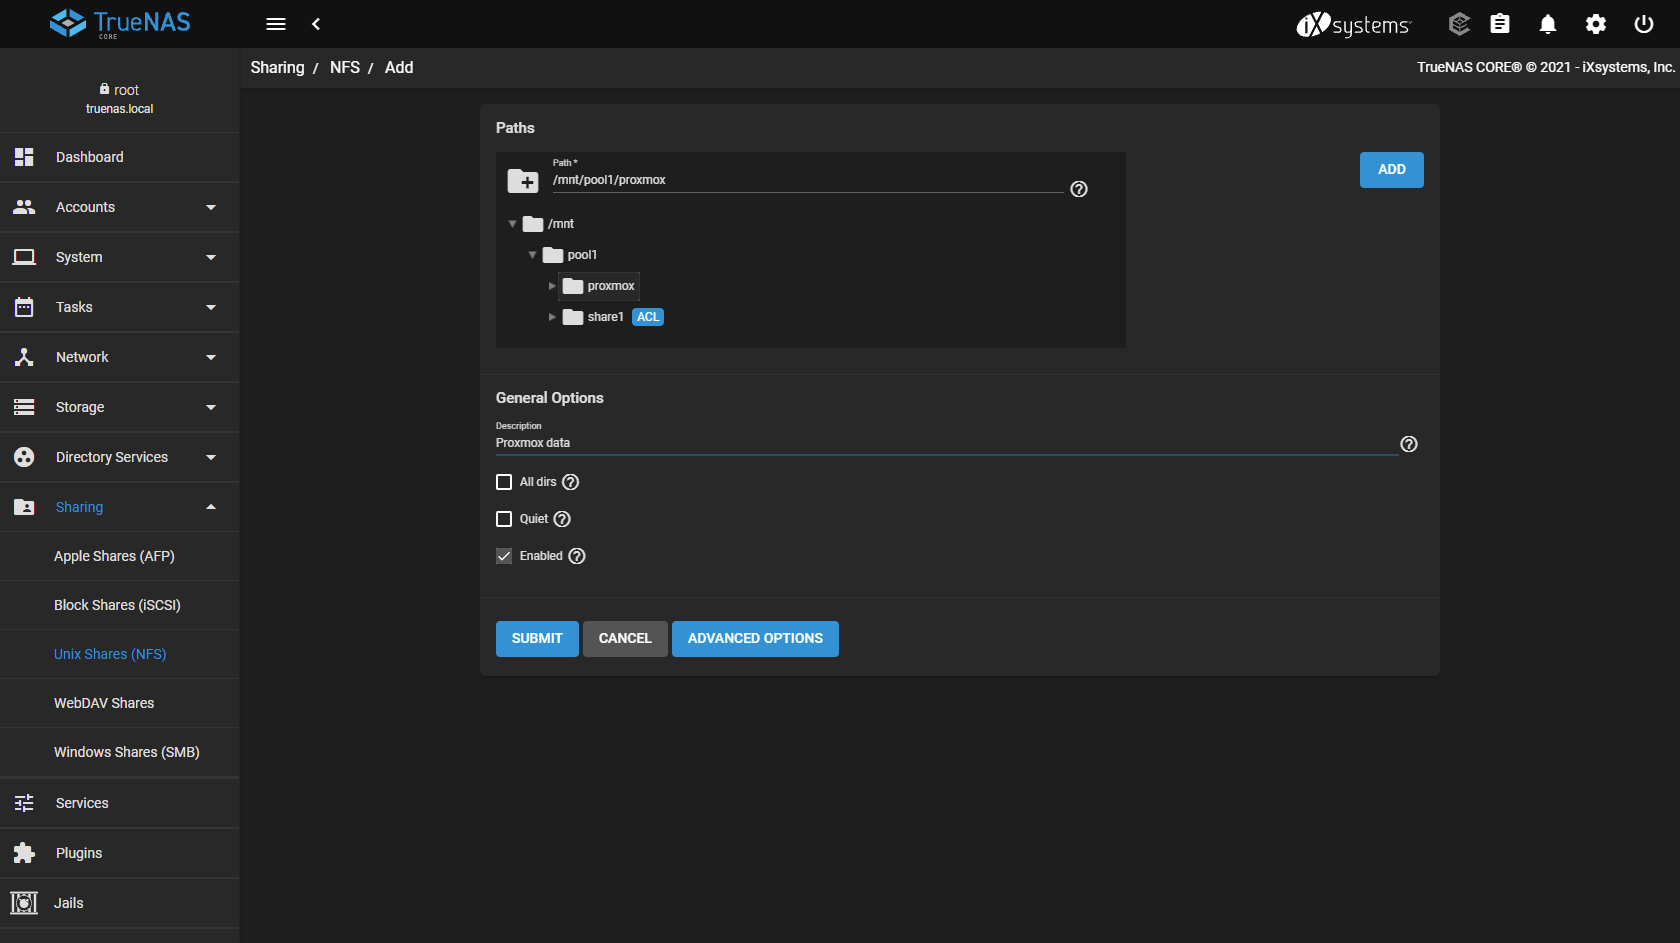The image size is (1680, 943).
Task: Collapse the pool1 tree node
Action: (532, 255)
